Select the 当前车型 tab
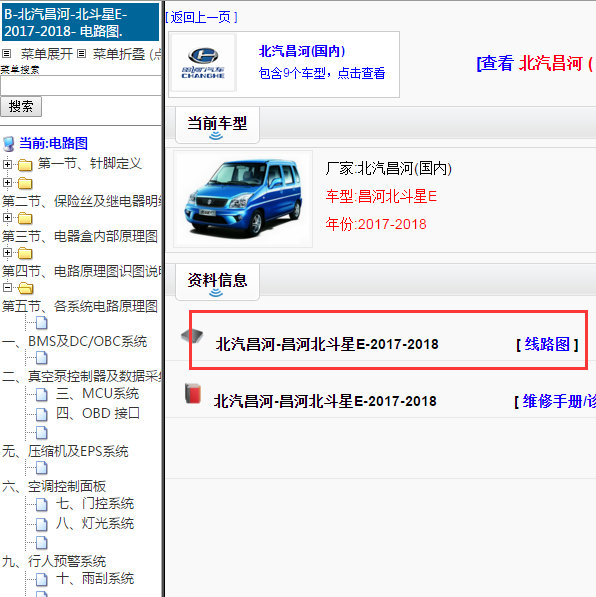Image resolution: width=596 pixels, height=597 pixels. 217,125
